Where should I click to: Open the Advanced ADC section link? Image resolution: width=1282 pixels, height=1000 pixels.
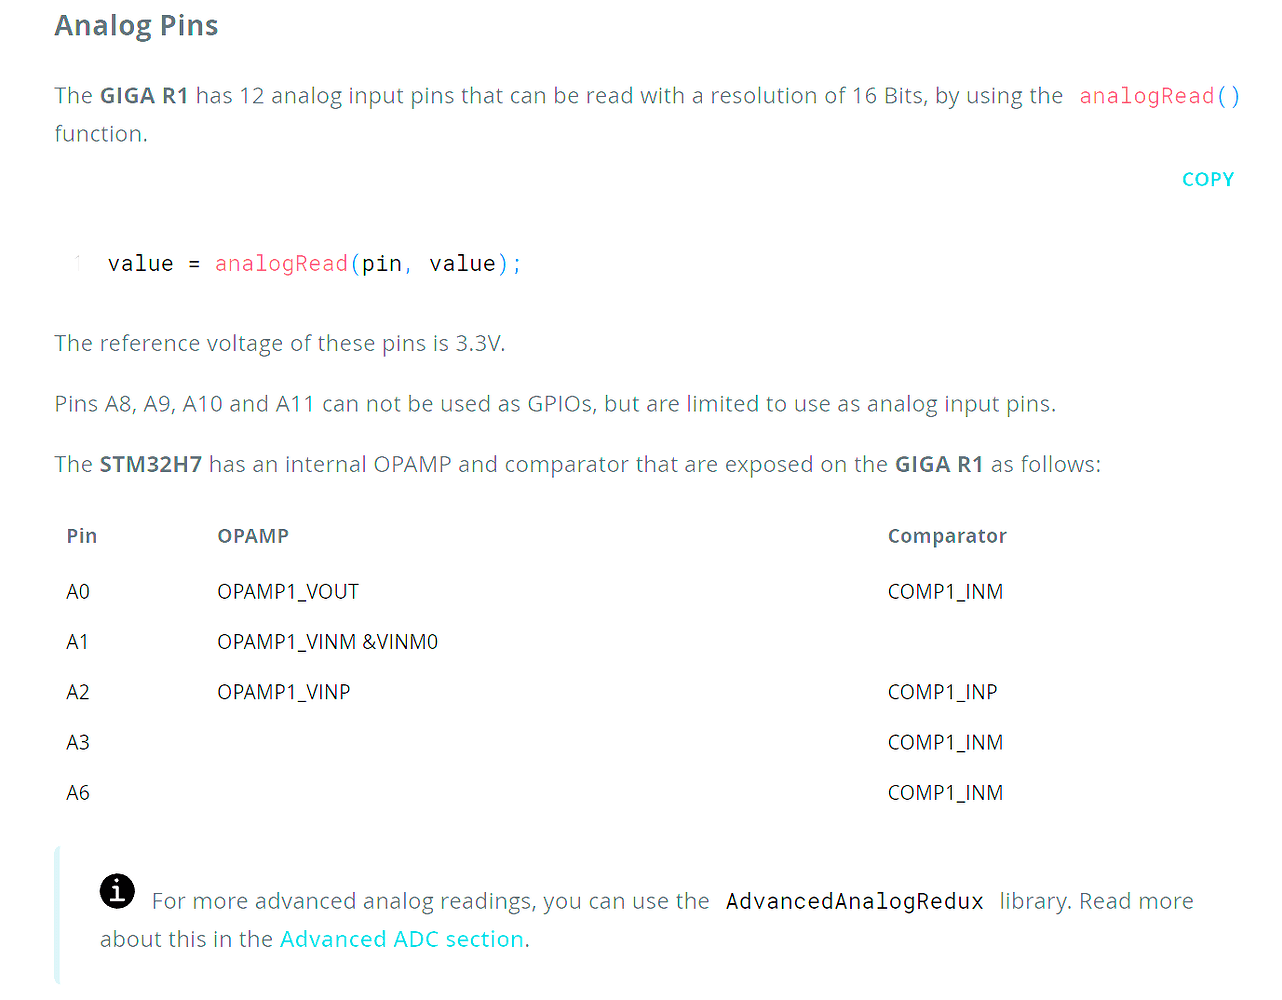tap(401, 939)
